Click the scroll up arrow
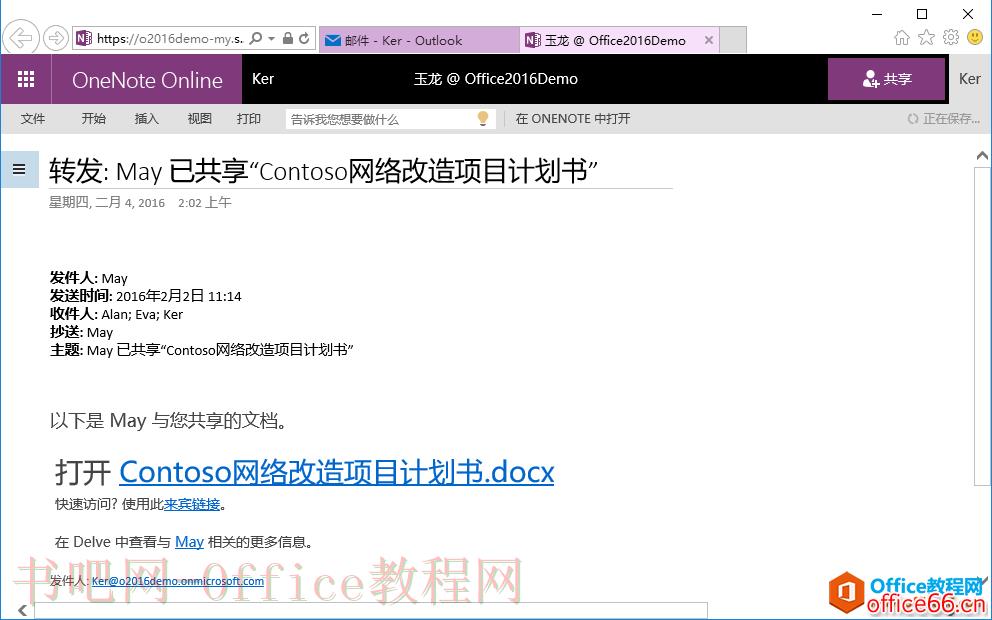The image size is (992, 620). [x=983, y=156]
